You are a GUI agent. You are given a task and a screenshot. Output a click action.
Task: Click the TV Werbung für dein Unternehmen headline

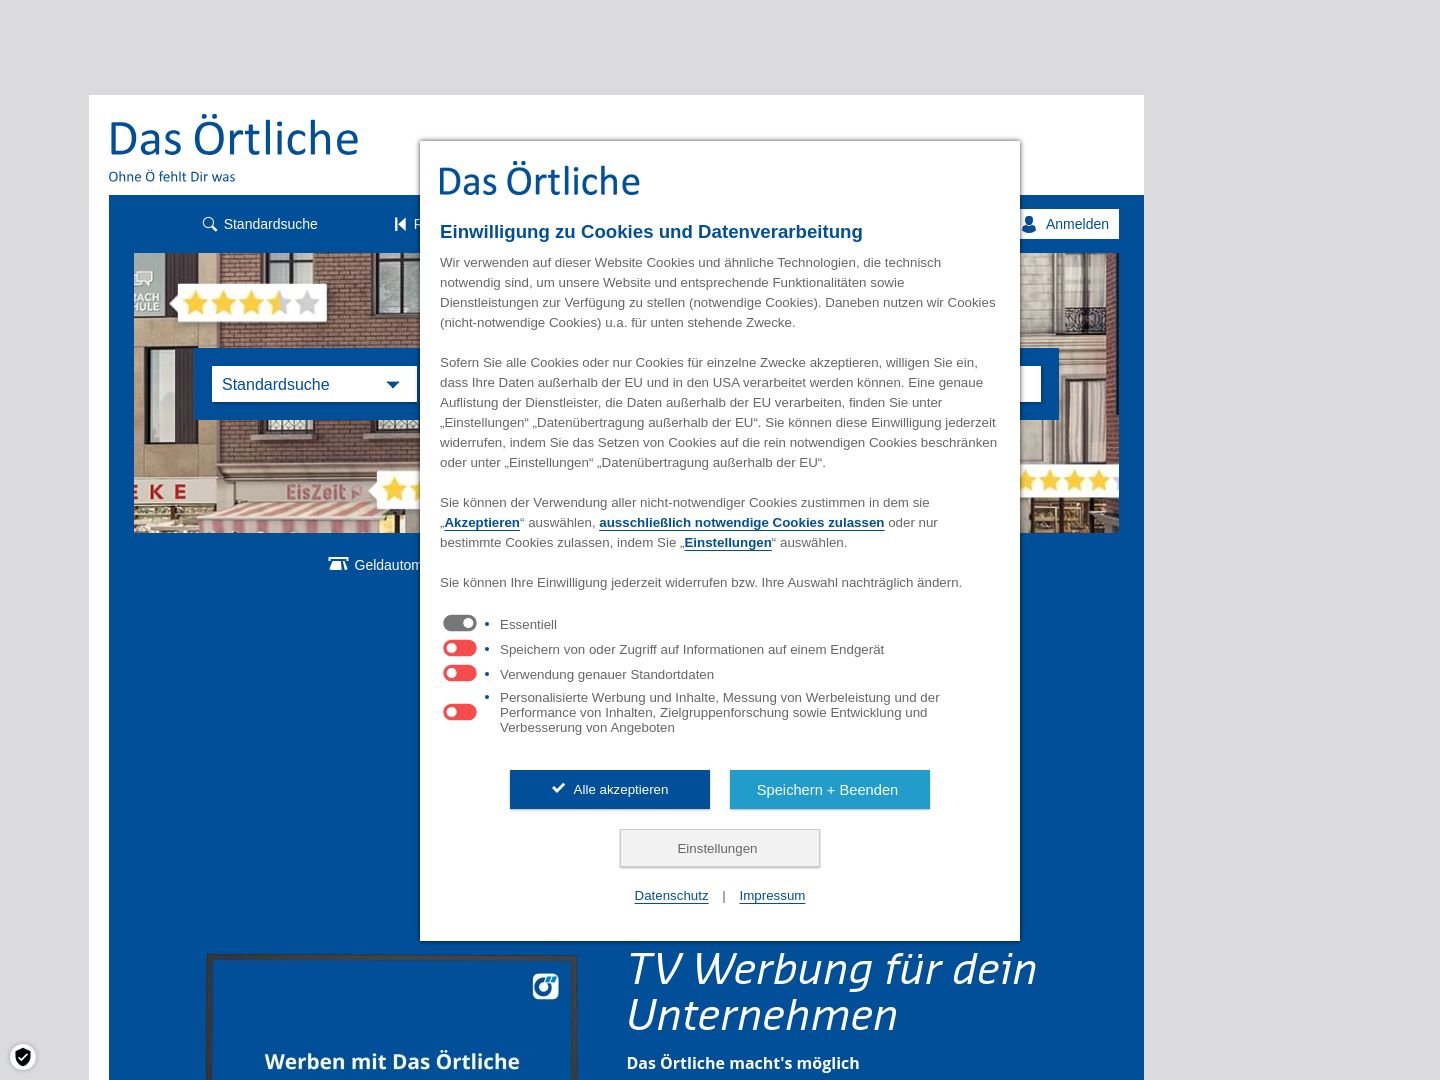tap(832, 991)
